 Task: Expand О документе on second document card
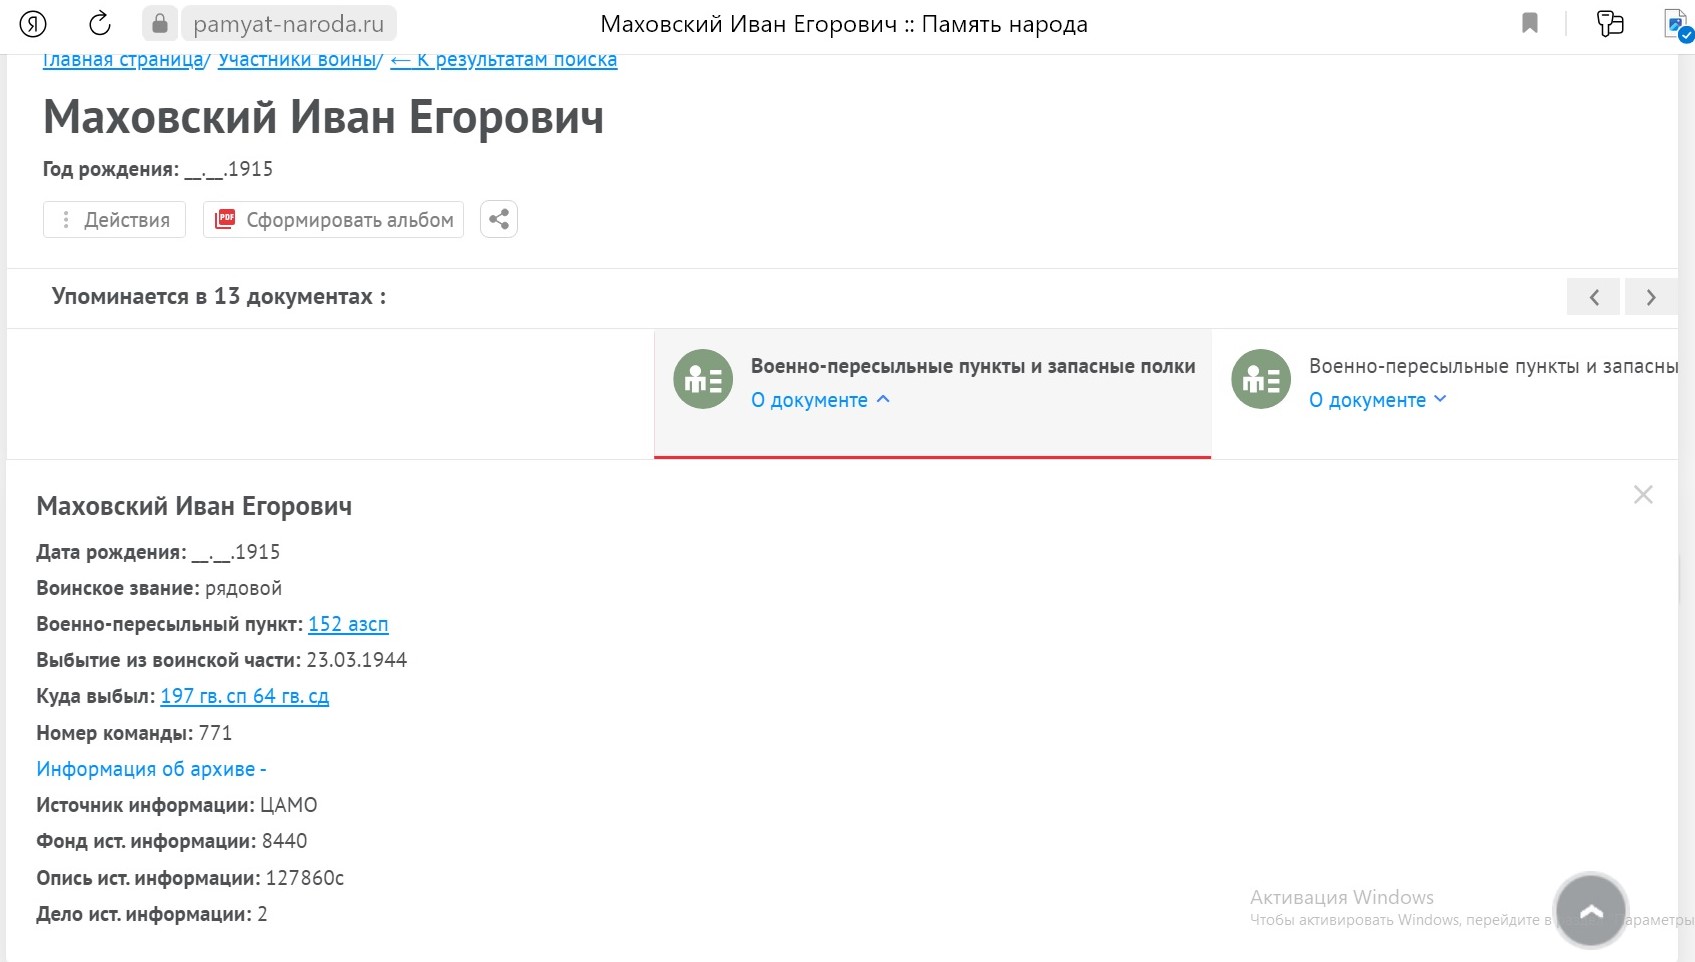[1377, 400]
